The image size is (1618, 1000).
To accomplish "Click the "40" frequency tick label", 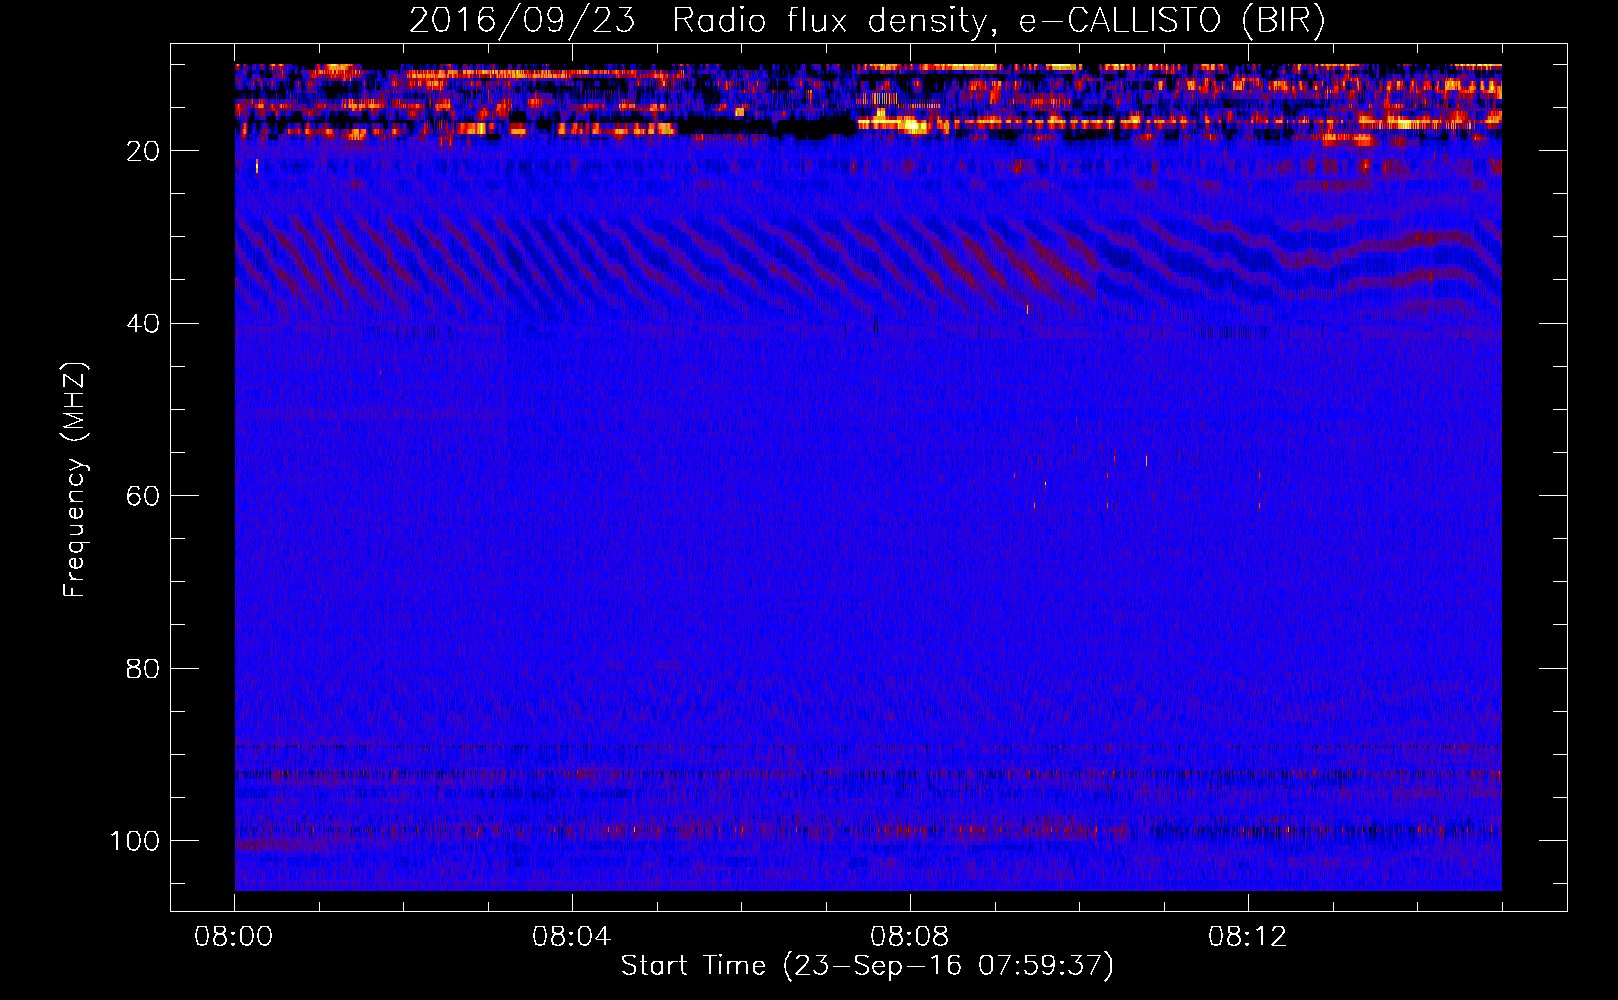I will click(143, 324).
